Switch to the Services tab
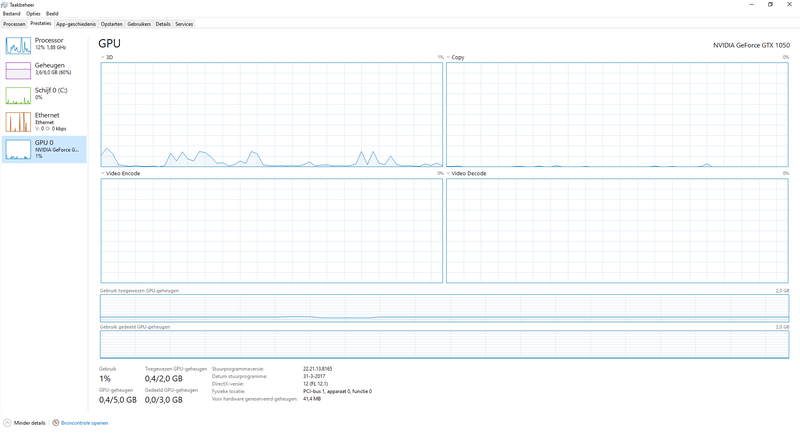The height and width of the screenshot is (433, 800). click(x=184, y=24)
